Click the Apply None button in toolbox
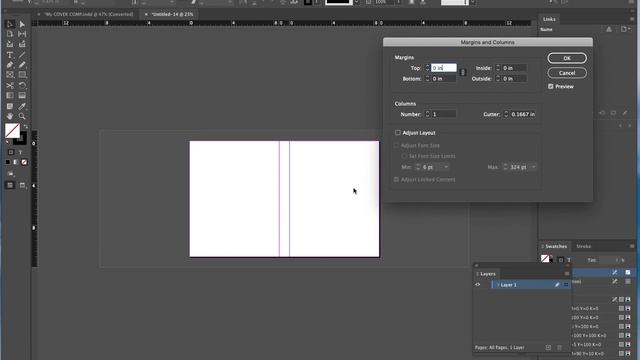 pyautogui.click(x=24, y=162)
